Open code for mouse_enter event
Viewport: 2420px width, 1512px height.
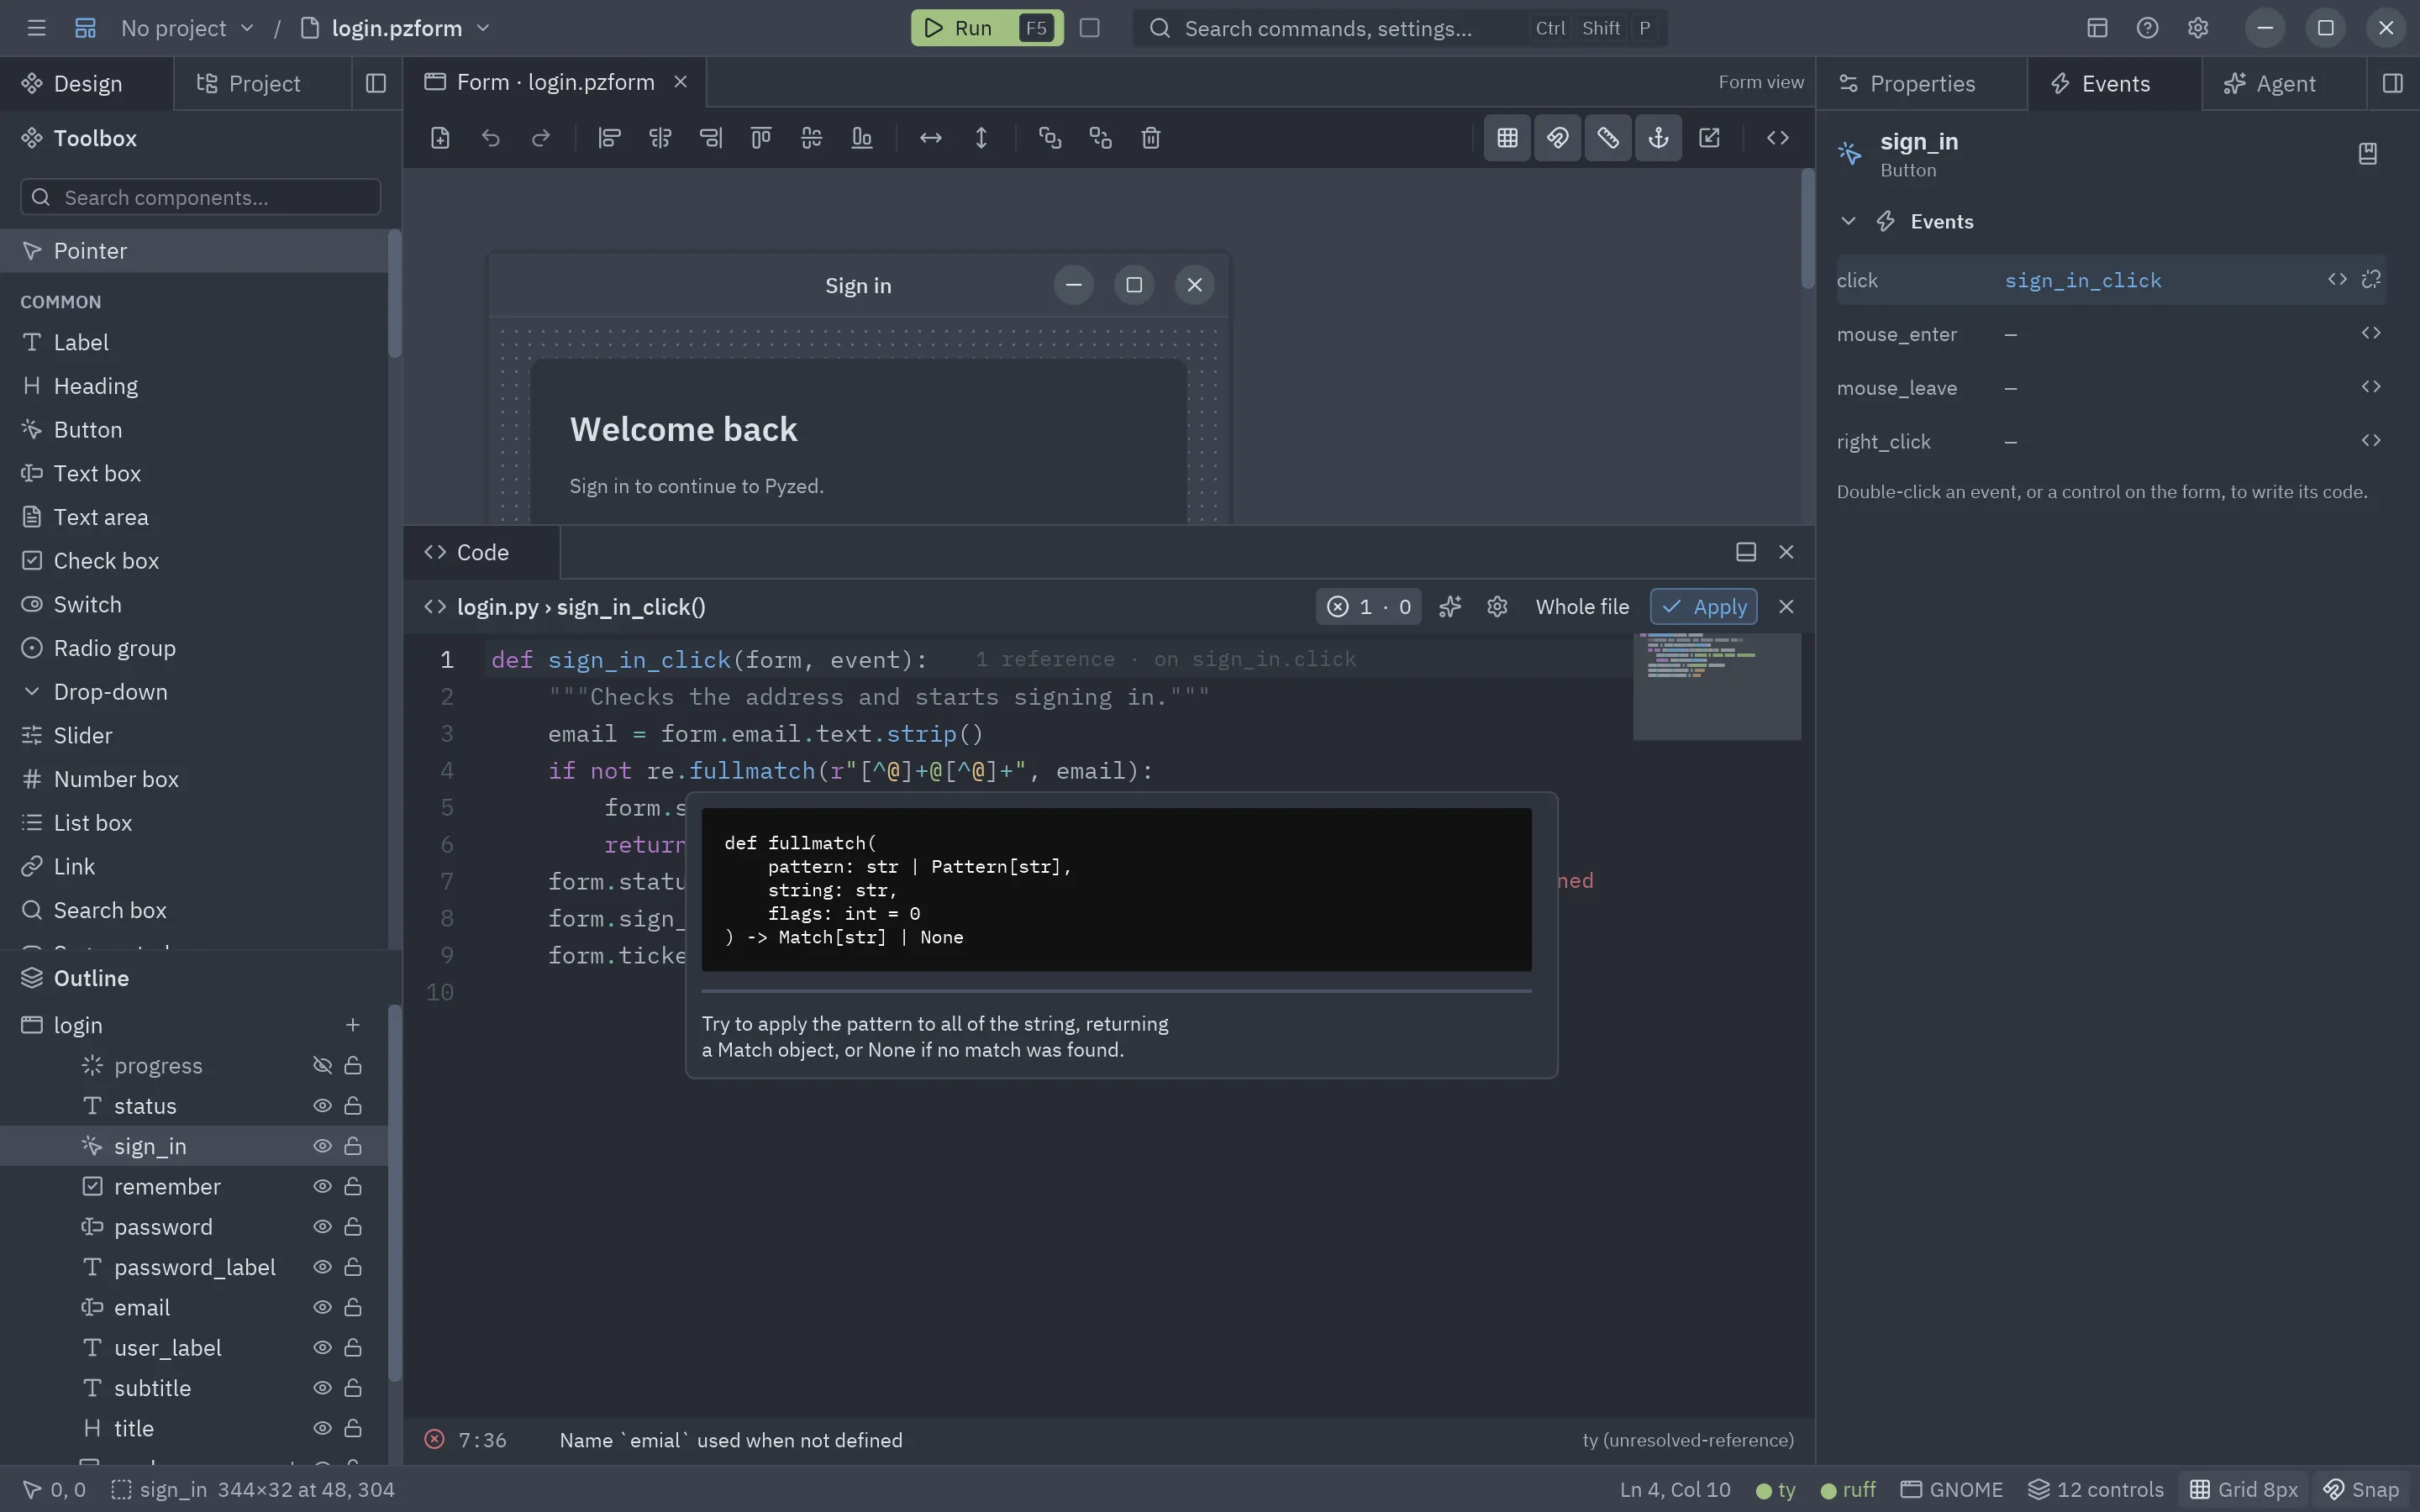coord(2370,333)
